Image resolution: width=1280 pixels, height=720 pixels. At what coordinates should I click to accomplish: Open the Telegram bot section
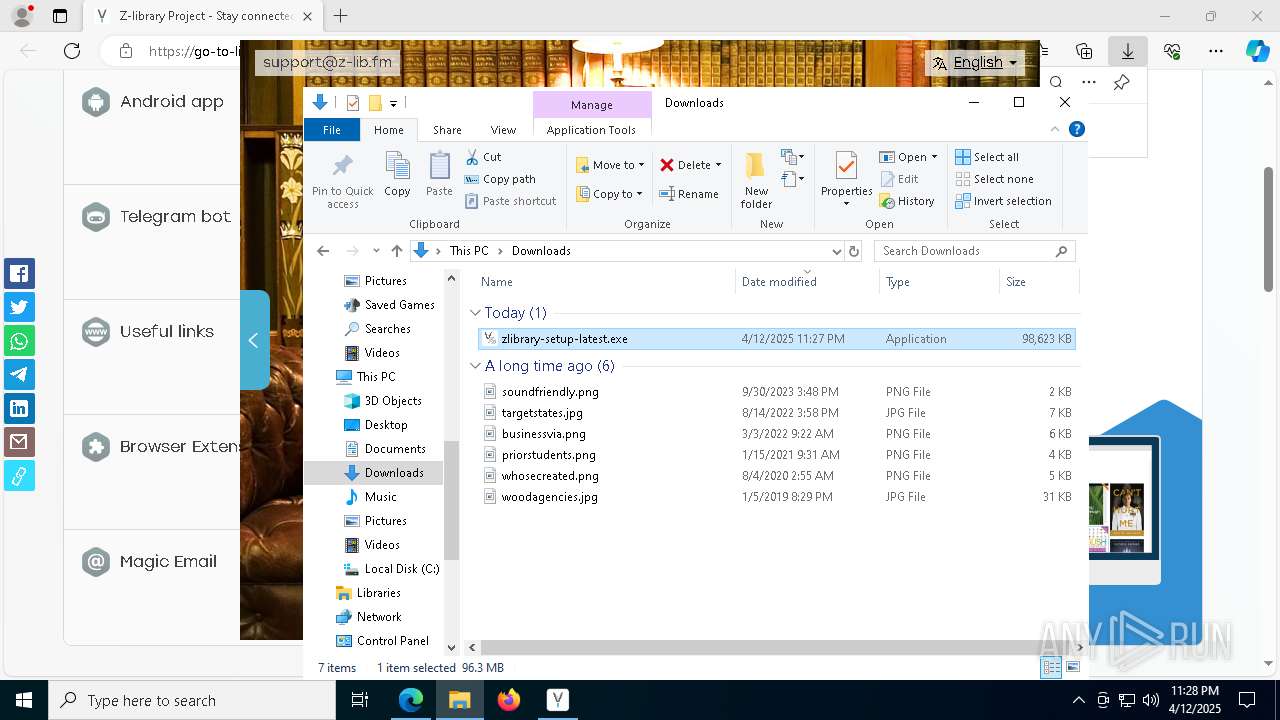click(x=156, y=217)
